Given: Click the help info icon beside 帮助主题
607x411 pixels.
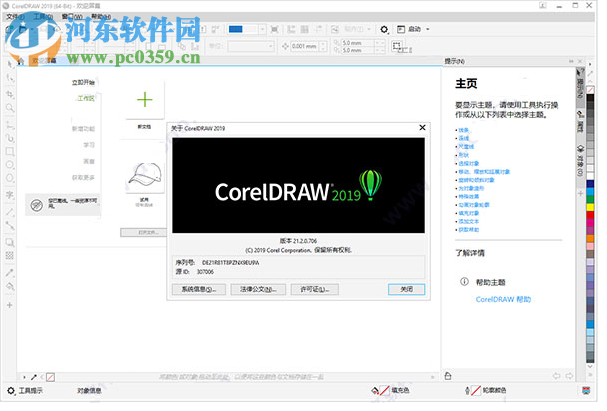Looking at the screenshot, I should (x=464, y=282).
